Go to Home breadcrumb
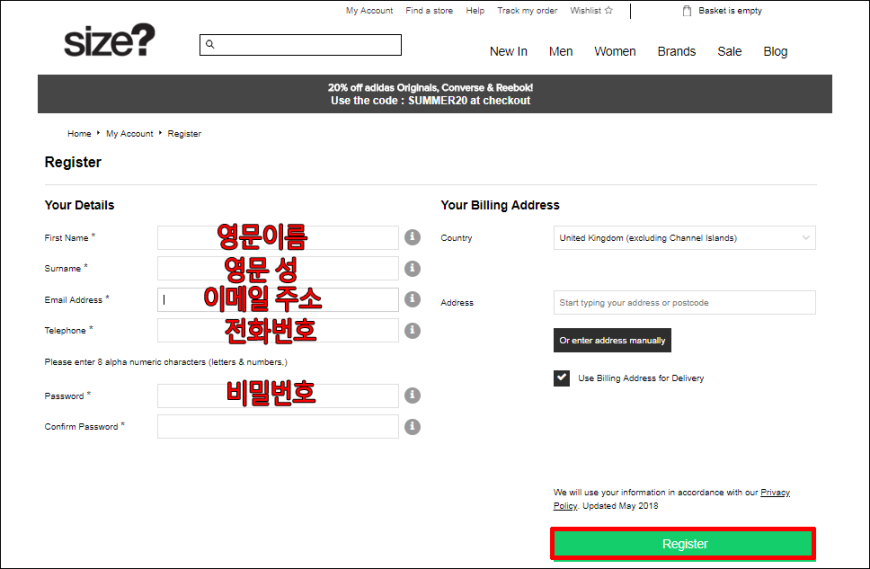870x569 pixels. pos(79,134)
